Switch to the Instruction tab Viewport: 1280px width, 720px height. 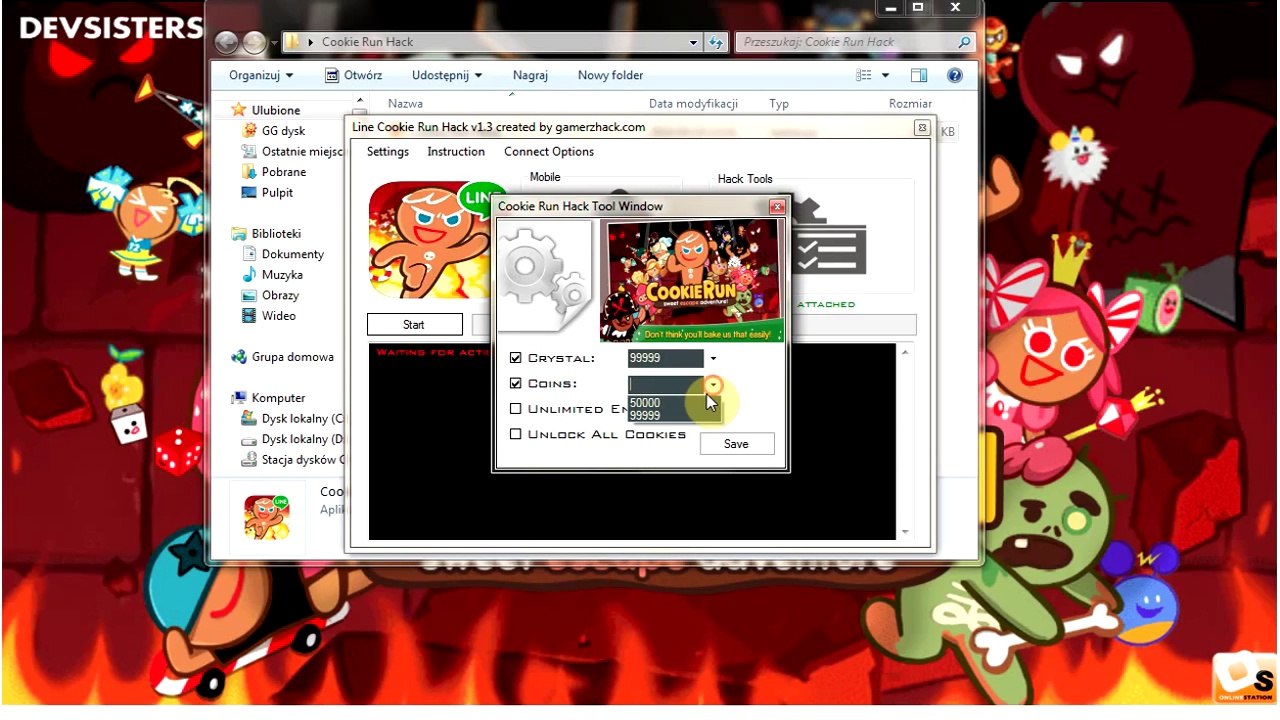point(456,151)
